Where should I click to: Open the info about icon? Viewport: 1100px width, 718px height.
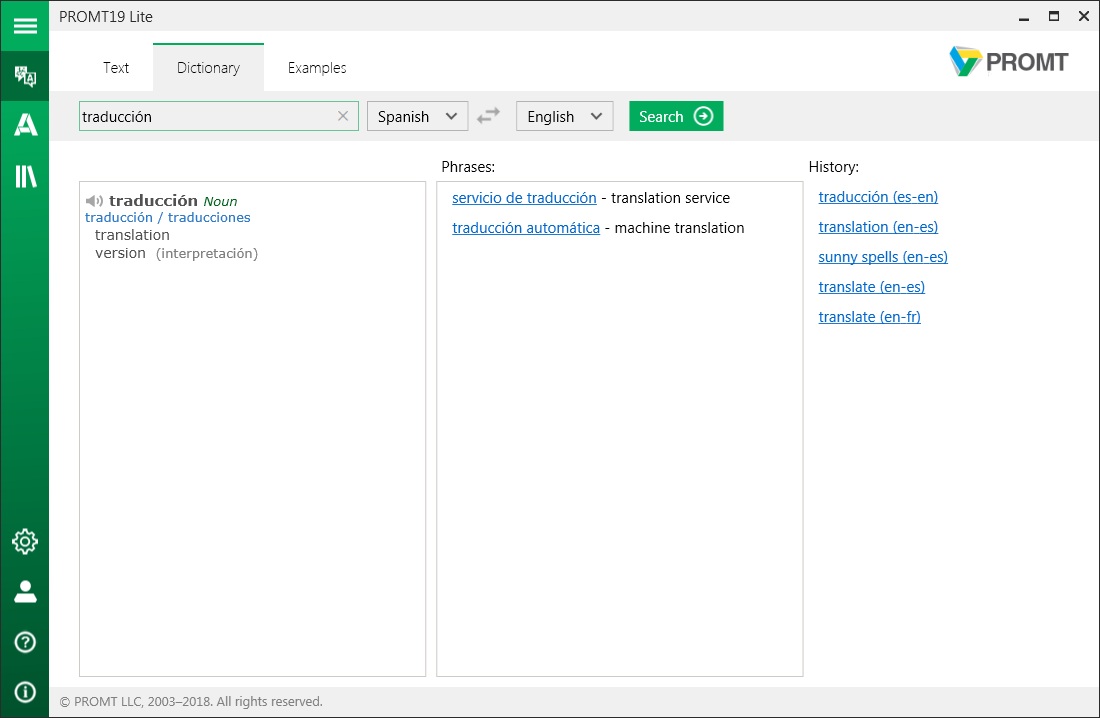pos(24,692)
